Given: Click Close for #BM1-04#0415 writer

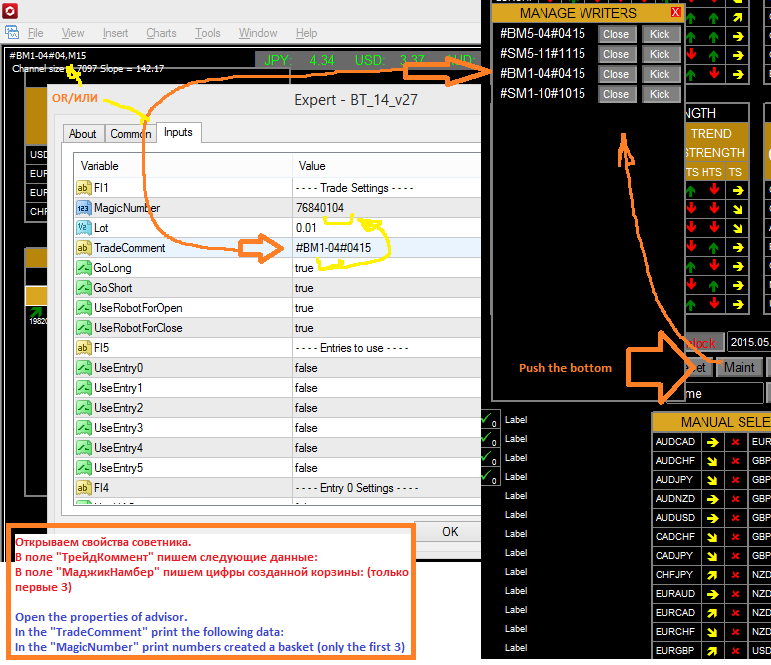Looking at the screenshot, I should (x=617, y=74).
